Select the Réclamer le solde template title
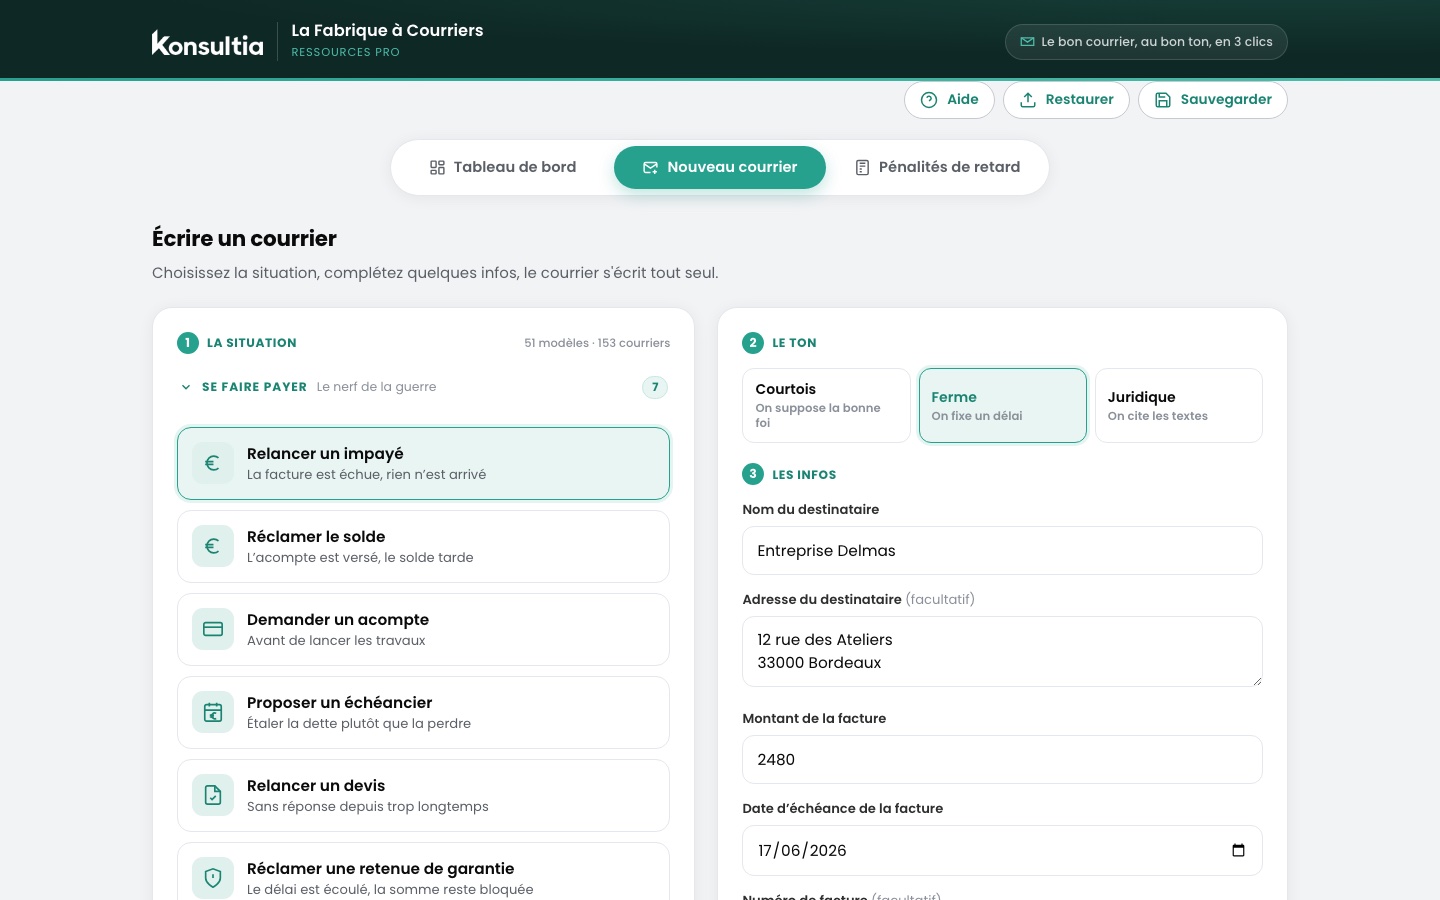The height and width of the screenshot is (900, 1440). point(316,537)
